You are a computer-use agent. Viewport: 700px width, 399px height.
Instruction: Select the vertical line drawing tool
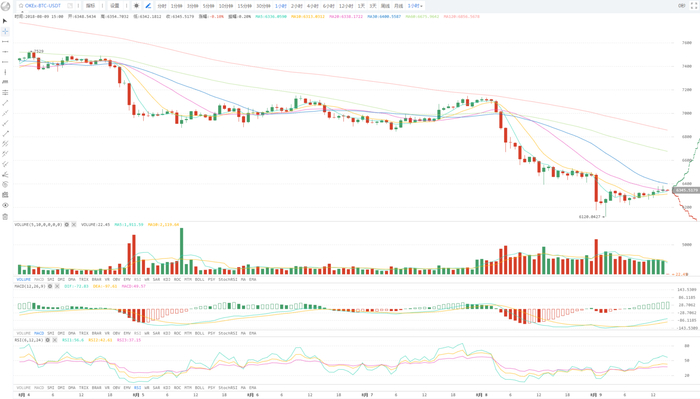(x=5, y=72)
